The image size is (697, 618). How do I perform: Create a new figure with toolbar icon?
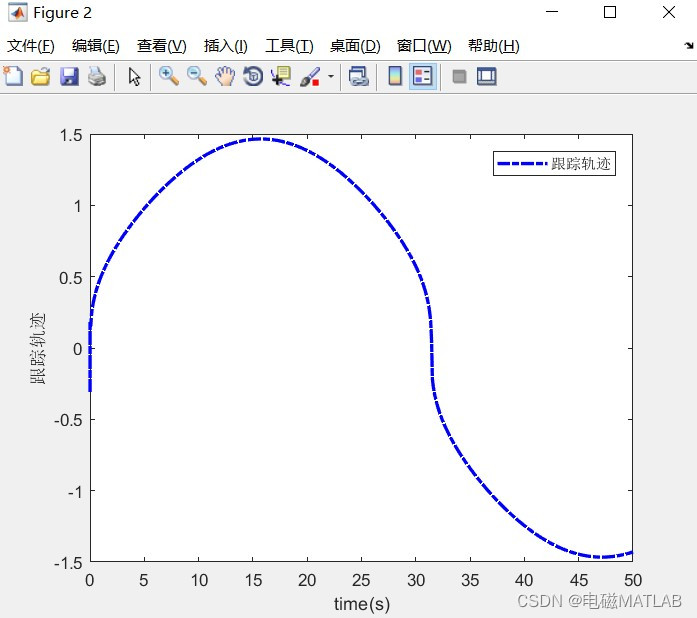(13, 76)
